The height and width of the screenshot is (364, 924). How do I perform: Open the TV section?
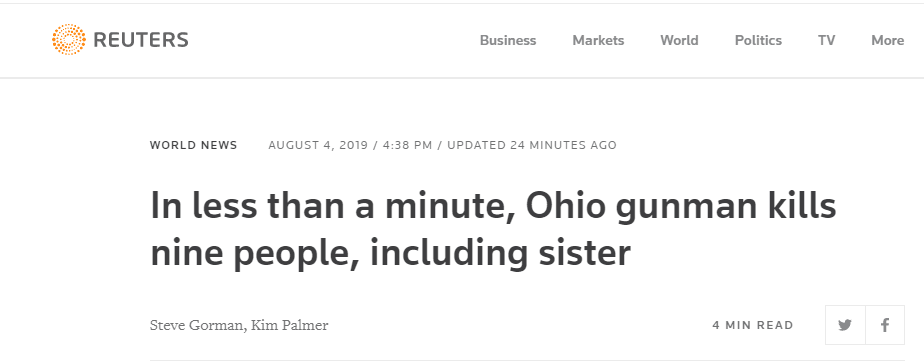click(x=827, y=40)
